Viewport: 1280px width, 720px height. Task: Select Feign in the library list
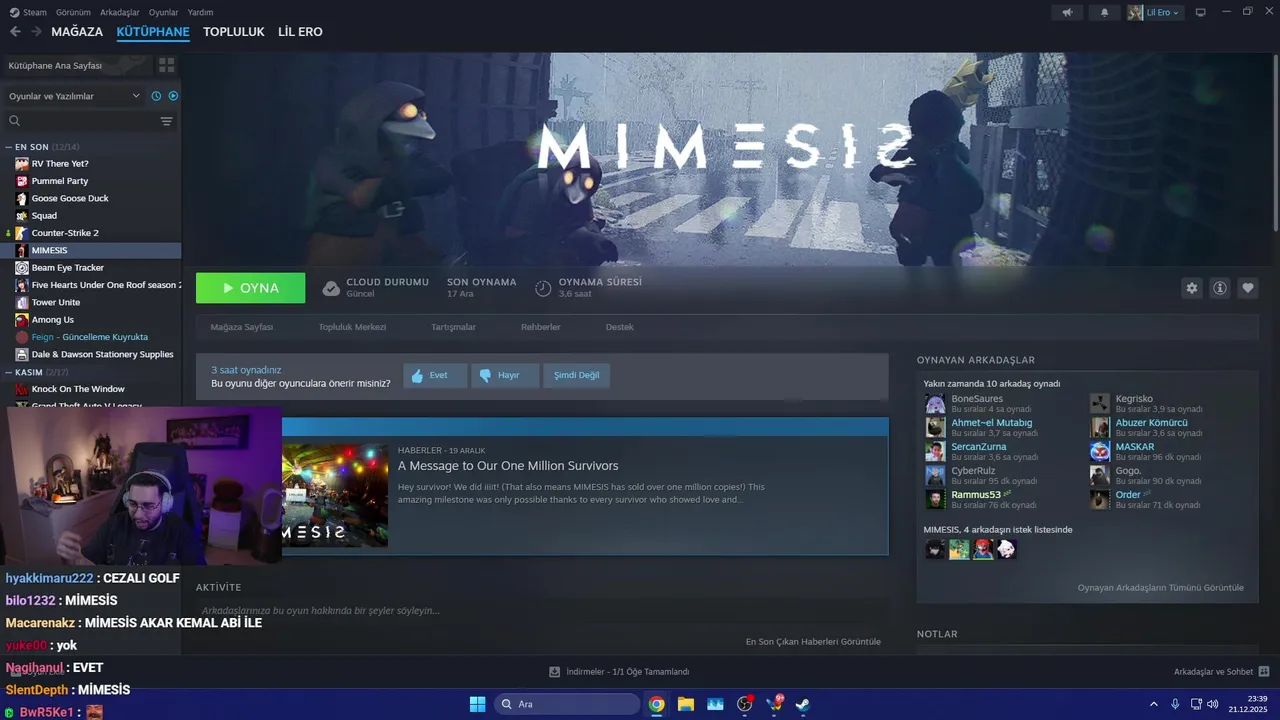[90, 337]
